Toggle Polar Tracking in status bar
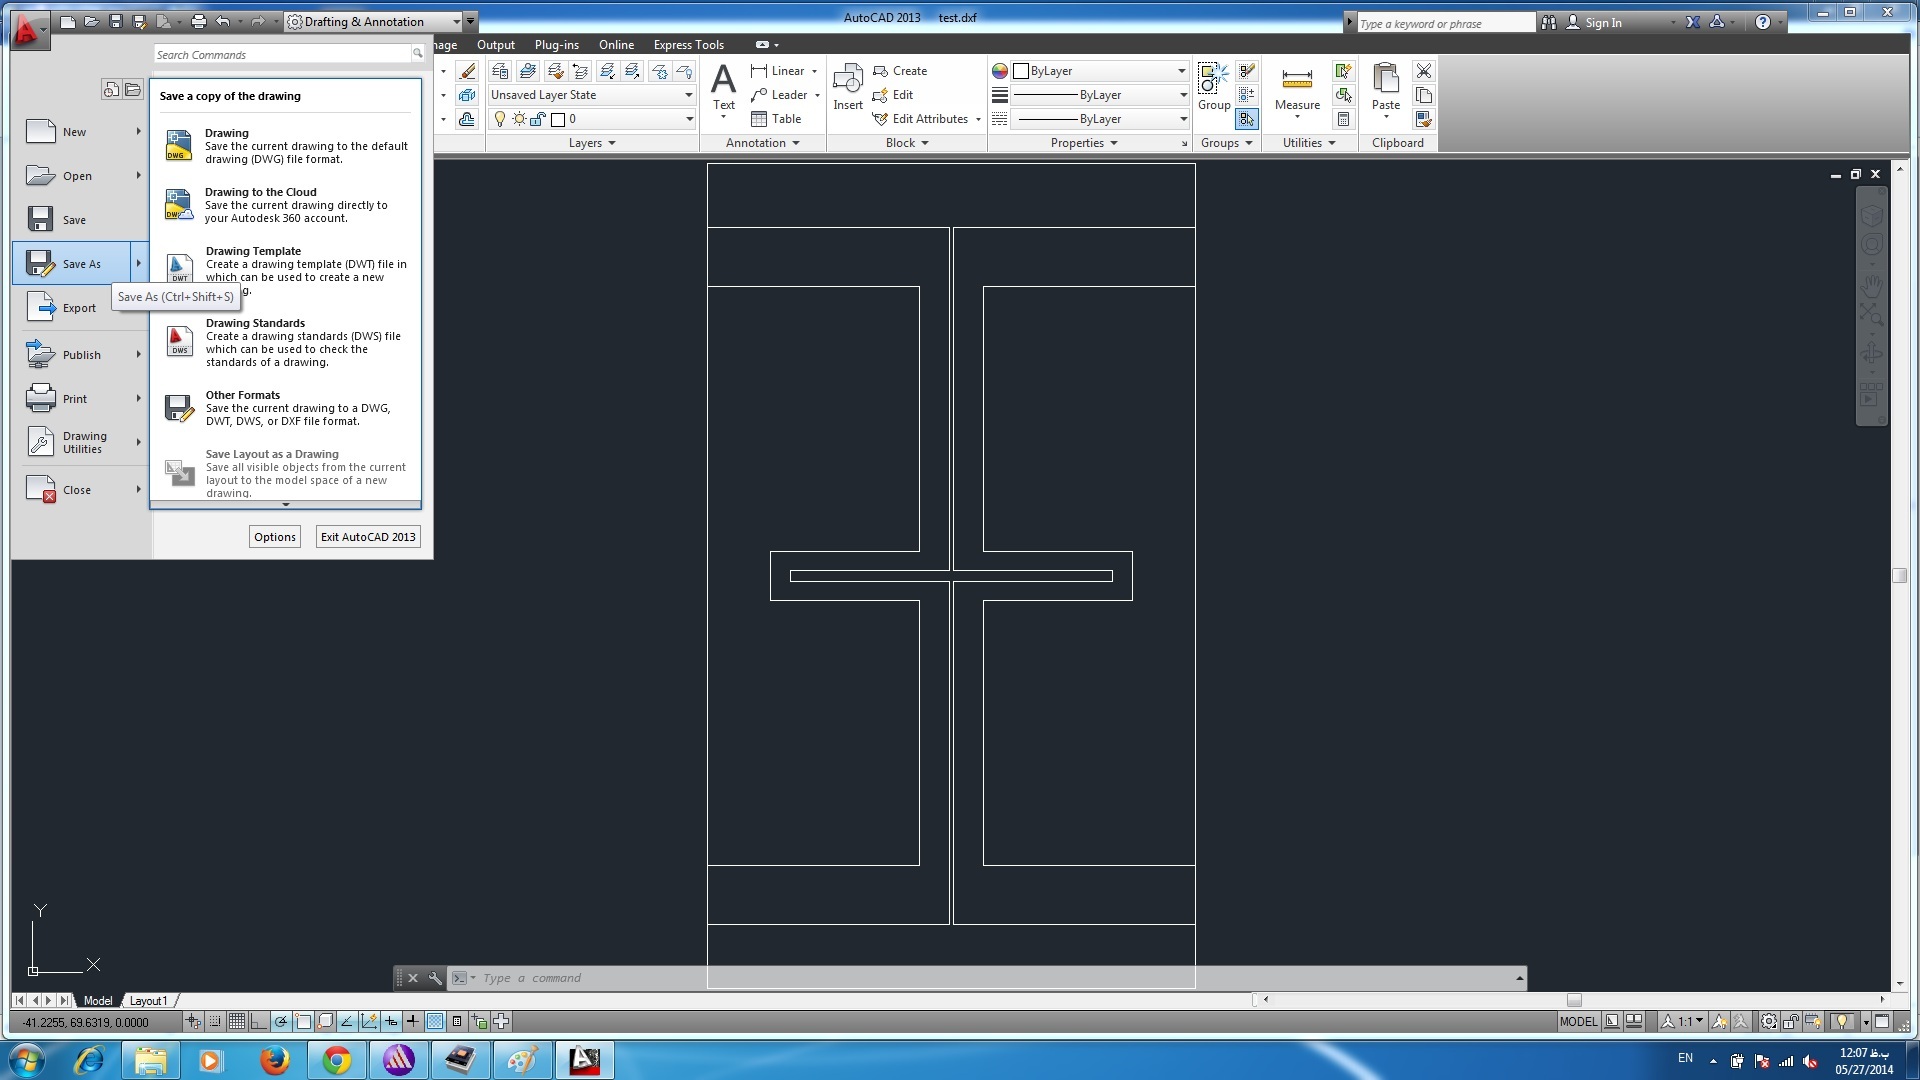This screenshot has height=1080, width=1920. point(281,1021)
